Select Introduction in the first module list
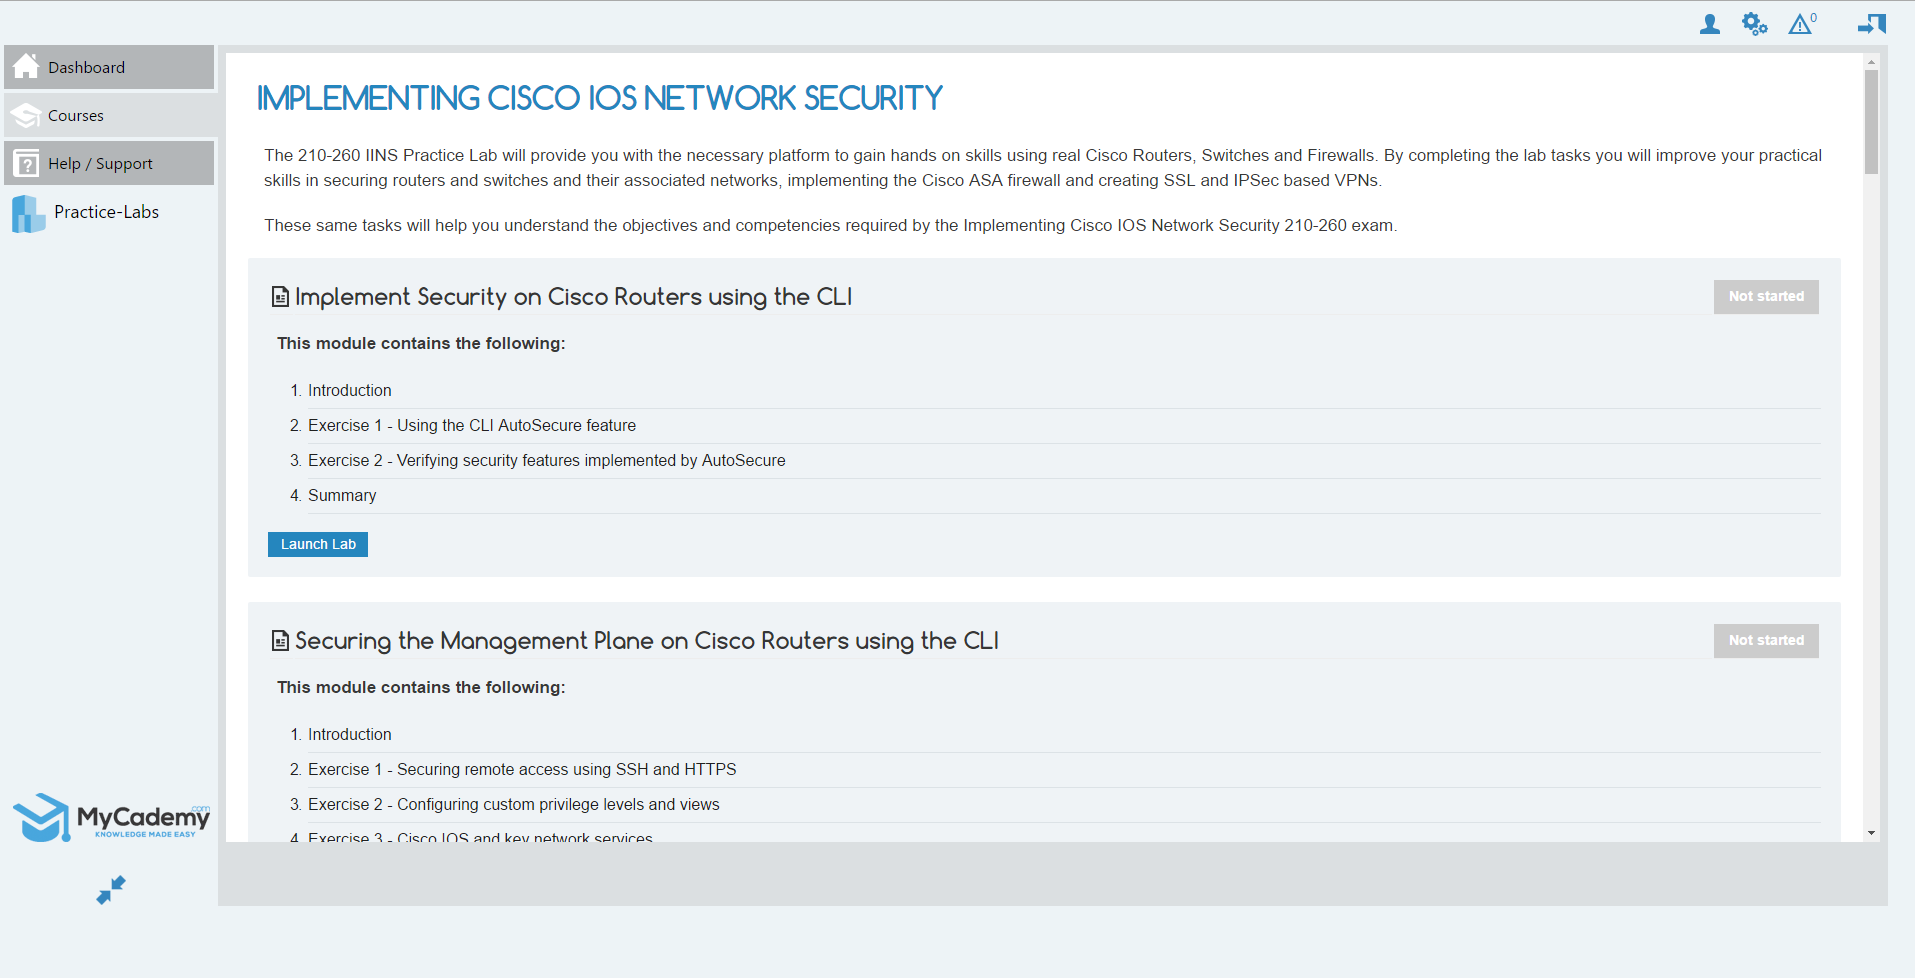 click(349, 390)
